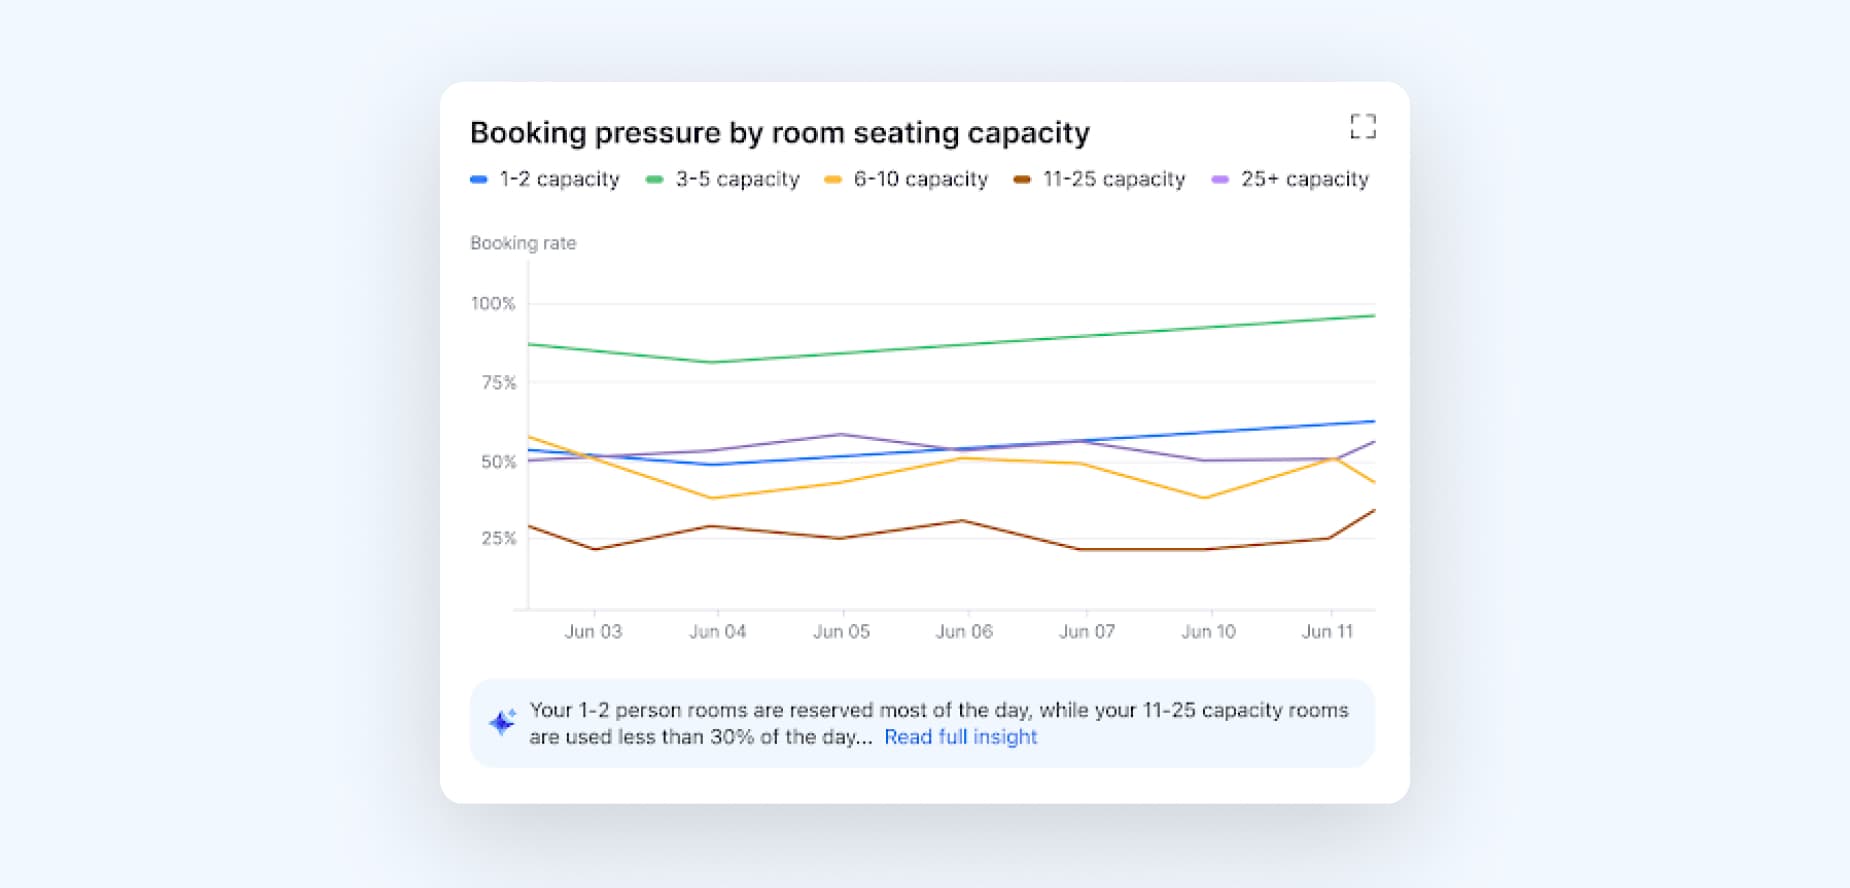This screenshot has height=888, width=1850.
Task: Expand the chart to fullscreen
Action: (1362, 126)
